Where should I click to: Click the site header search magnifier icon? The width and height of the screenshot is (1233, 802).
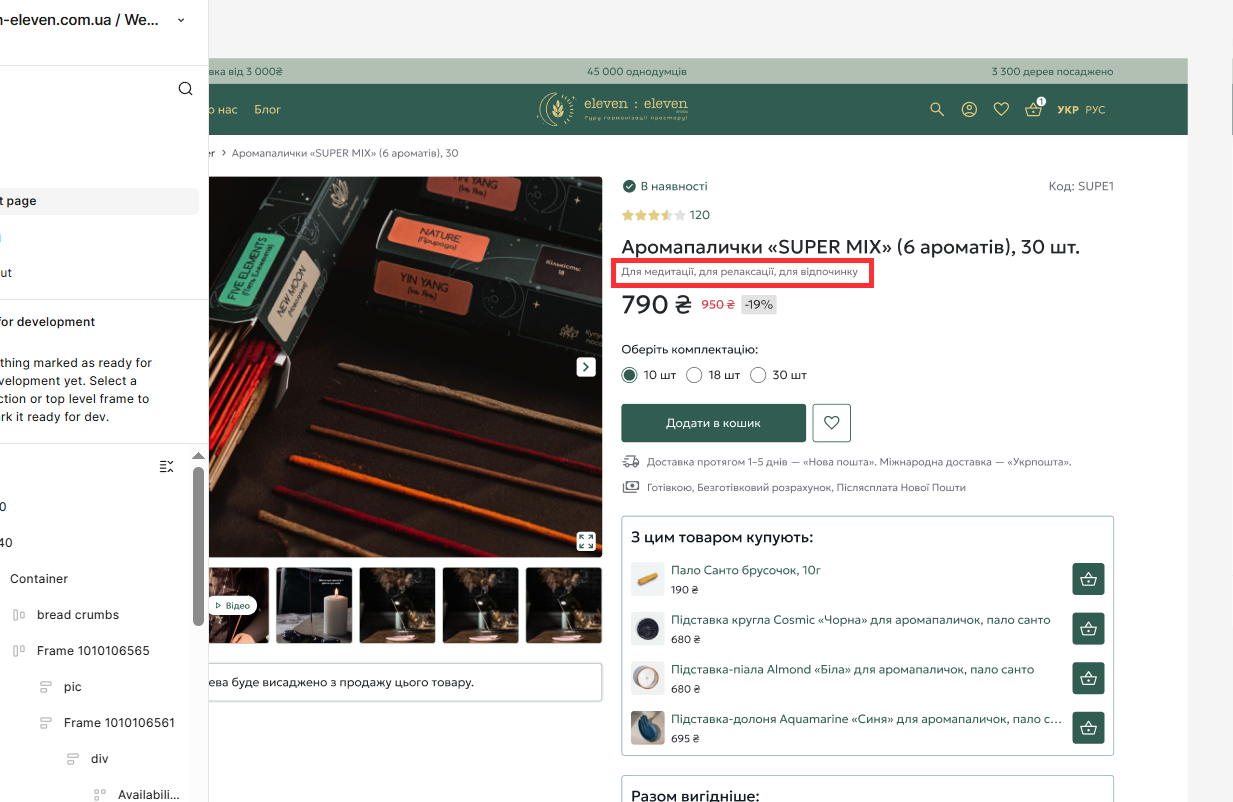click(937, 110)
